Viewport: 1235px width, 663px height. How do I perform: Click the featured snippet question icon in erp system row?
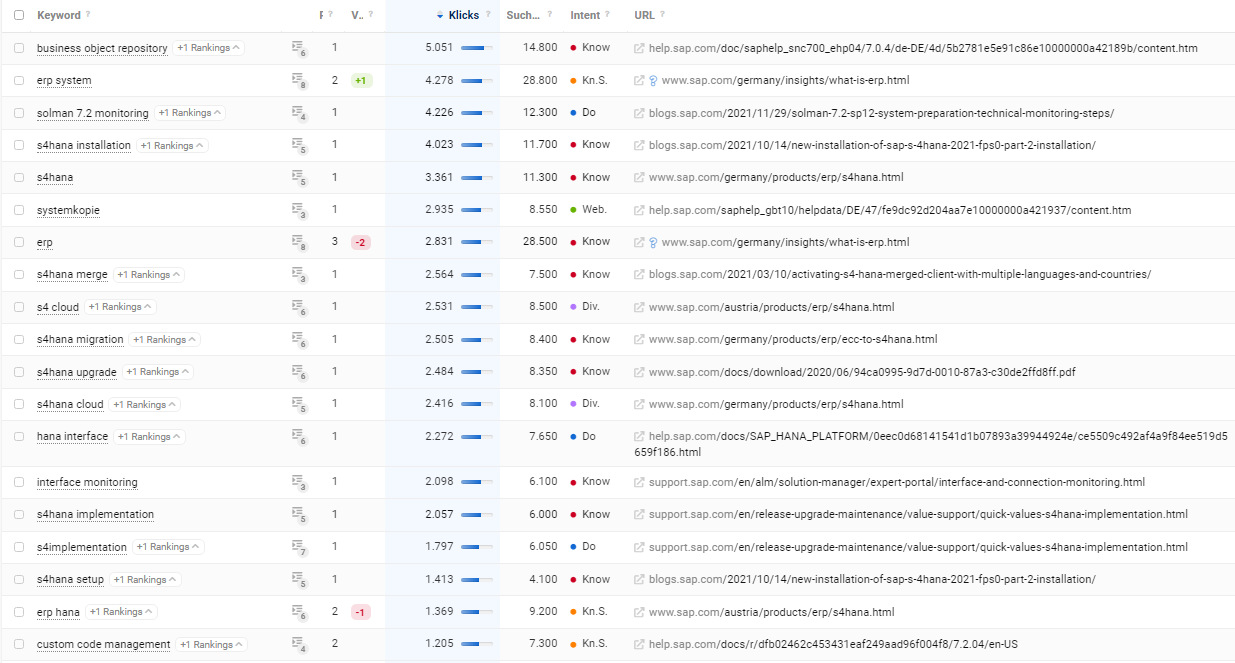[x=653, y=80]
